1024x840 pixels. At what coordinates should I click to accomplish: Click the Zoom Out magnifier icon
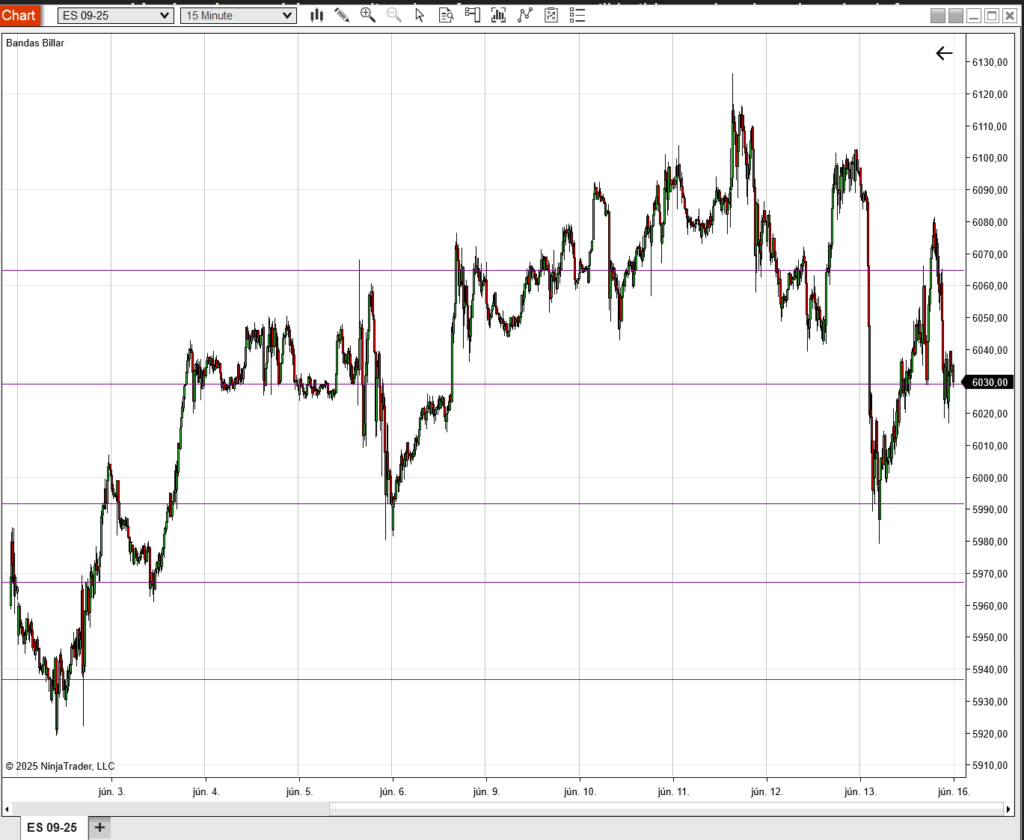[x=394, y=15]
